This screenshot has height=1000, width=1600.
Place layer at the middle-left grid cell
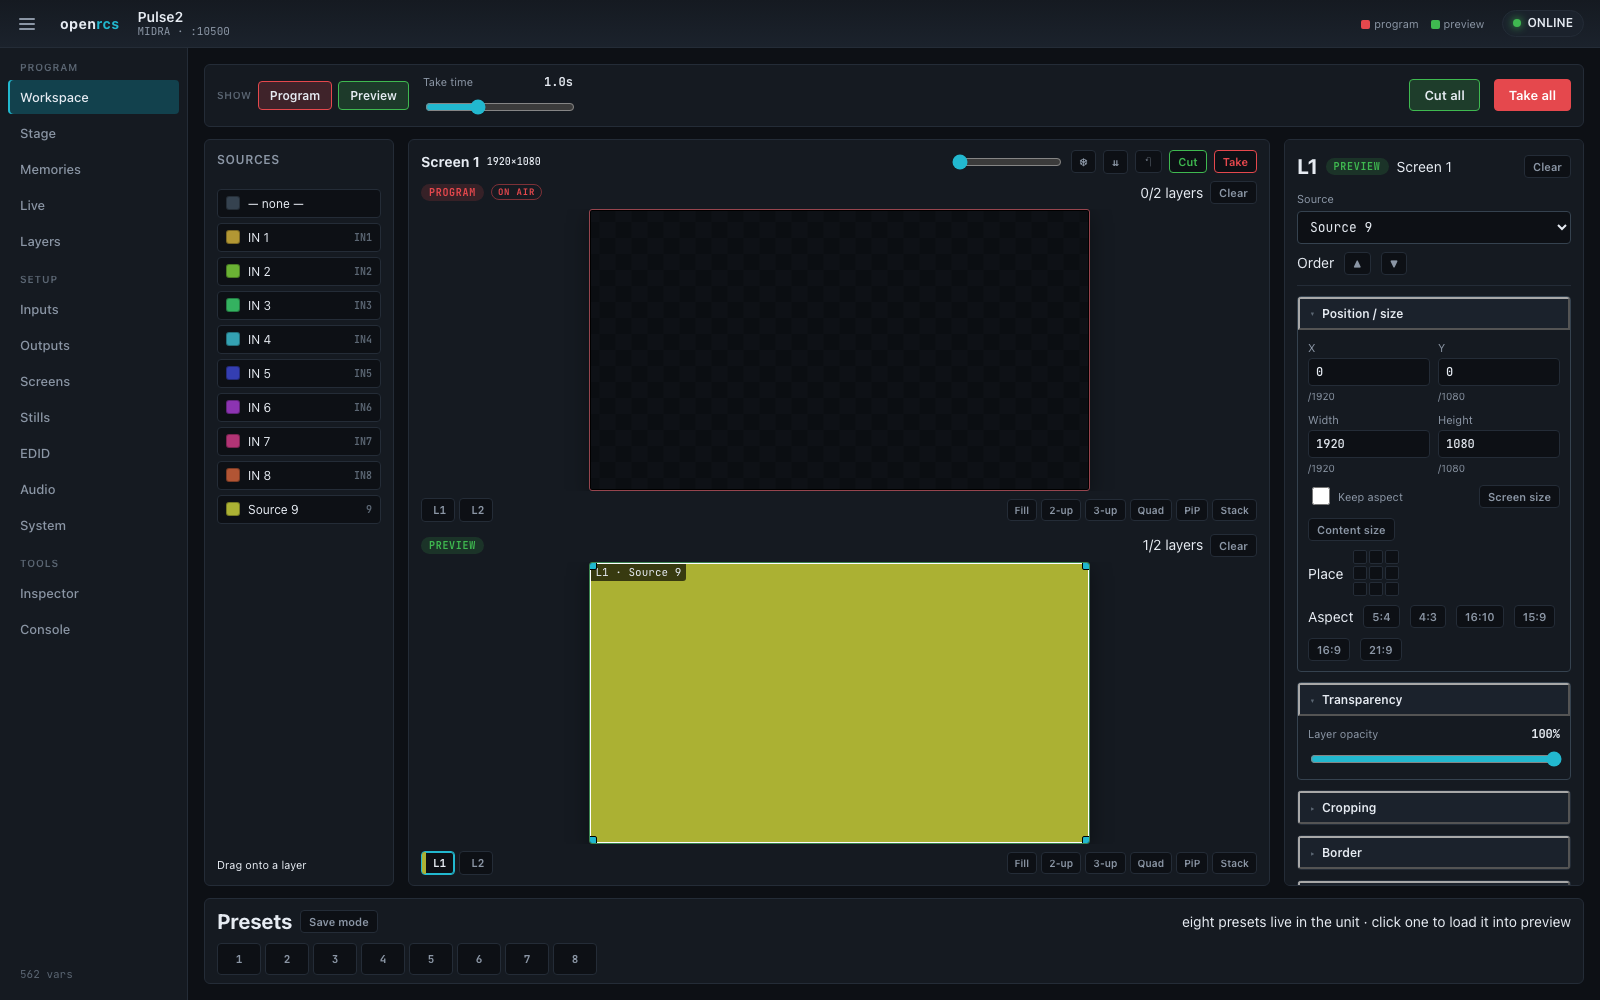1360,573
